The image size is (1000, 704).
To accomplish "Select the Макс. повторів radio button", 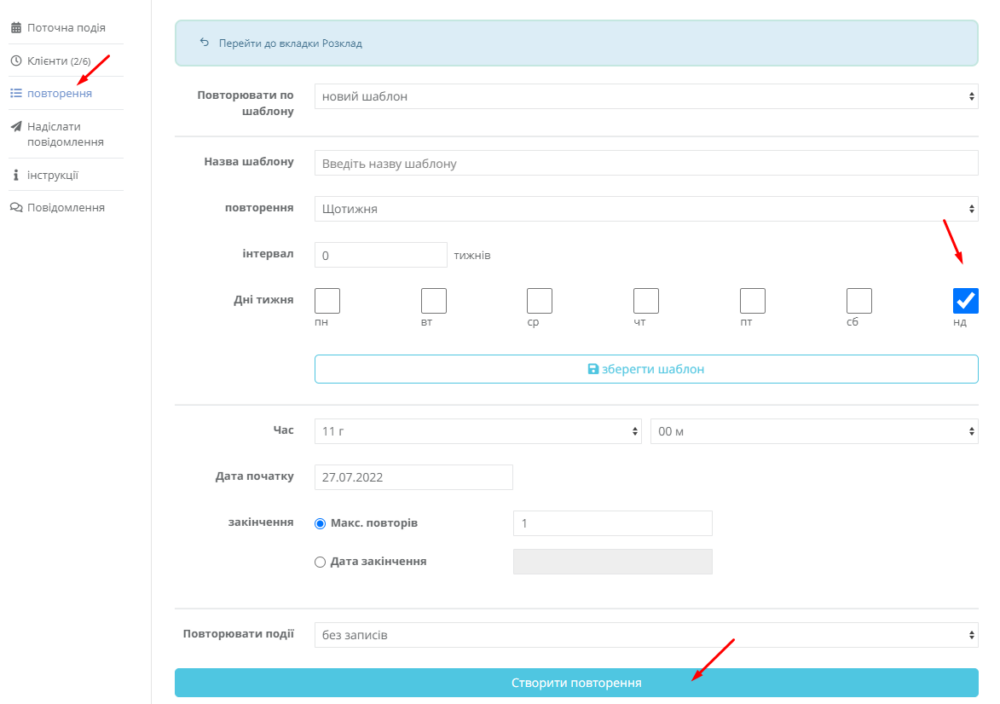I will (320, 524).
